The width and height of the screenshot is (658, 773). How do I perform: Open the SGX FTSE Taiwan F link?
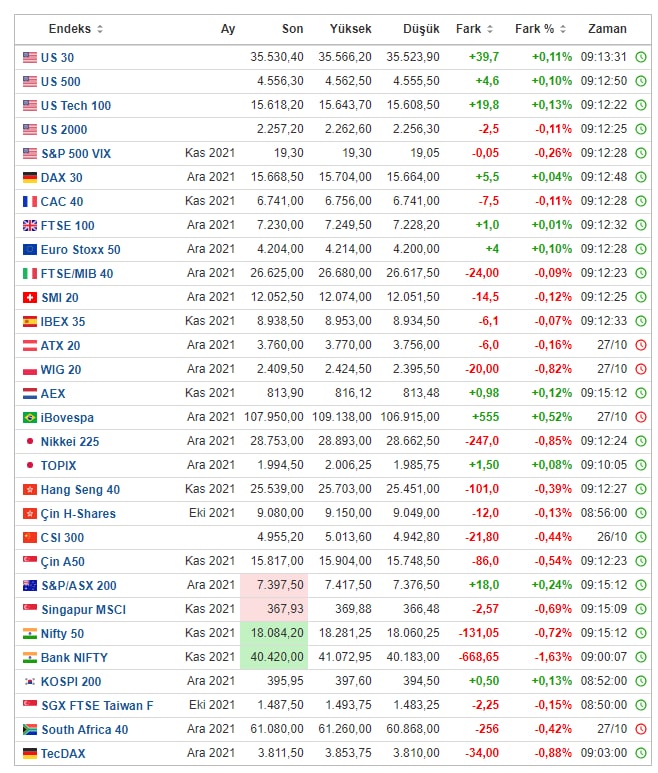pos(97,706)
